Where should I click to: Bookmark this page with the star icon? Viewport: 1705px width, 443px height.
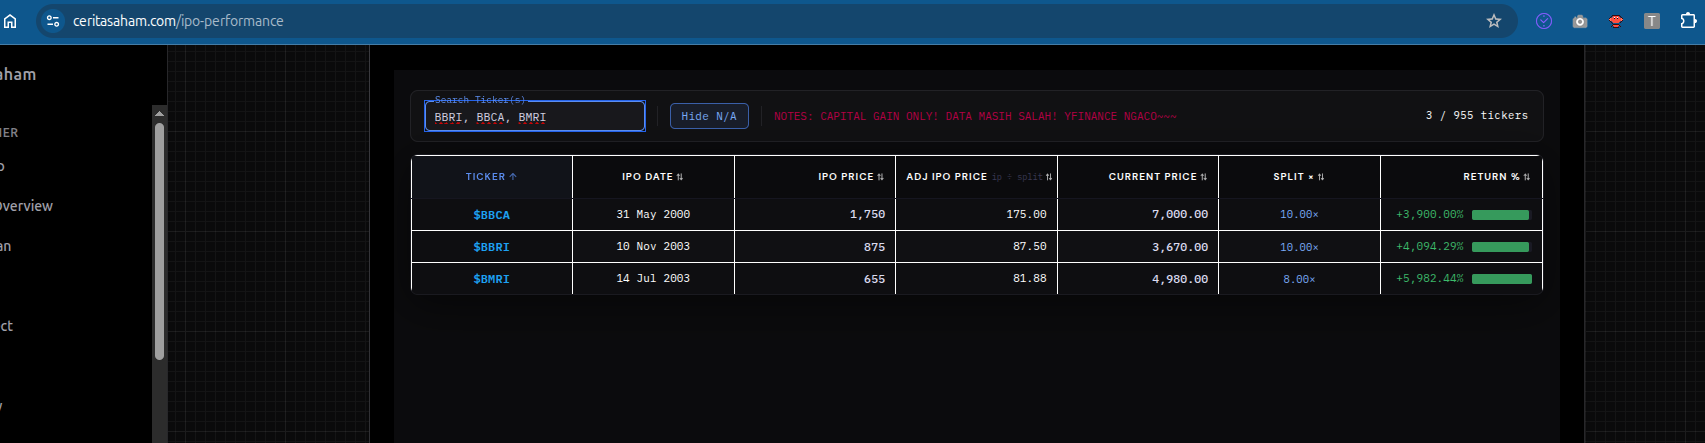(1494, 21)
